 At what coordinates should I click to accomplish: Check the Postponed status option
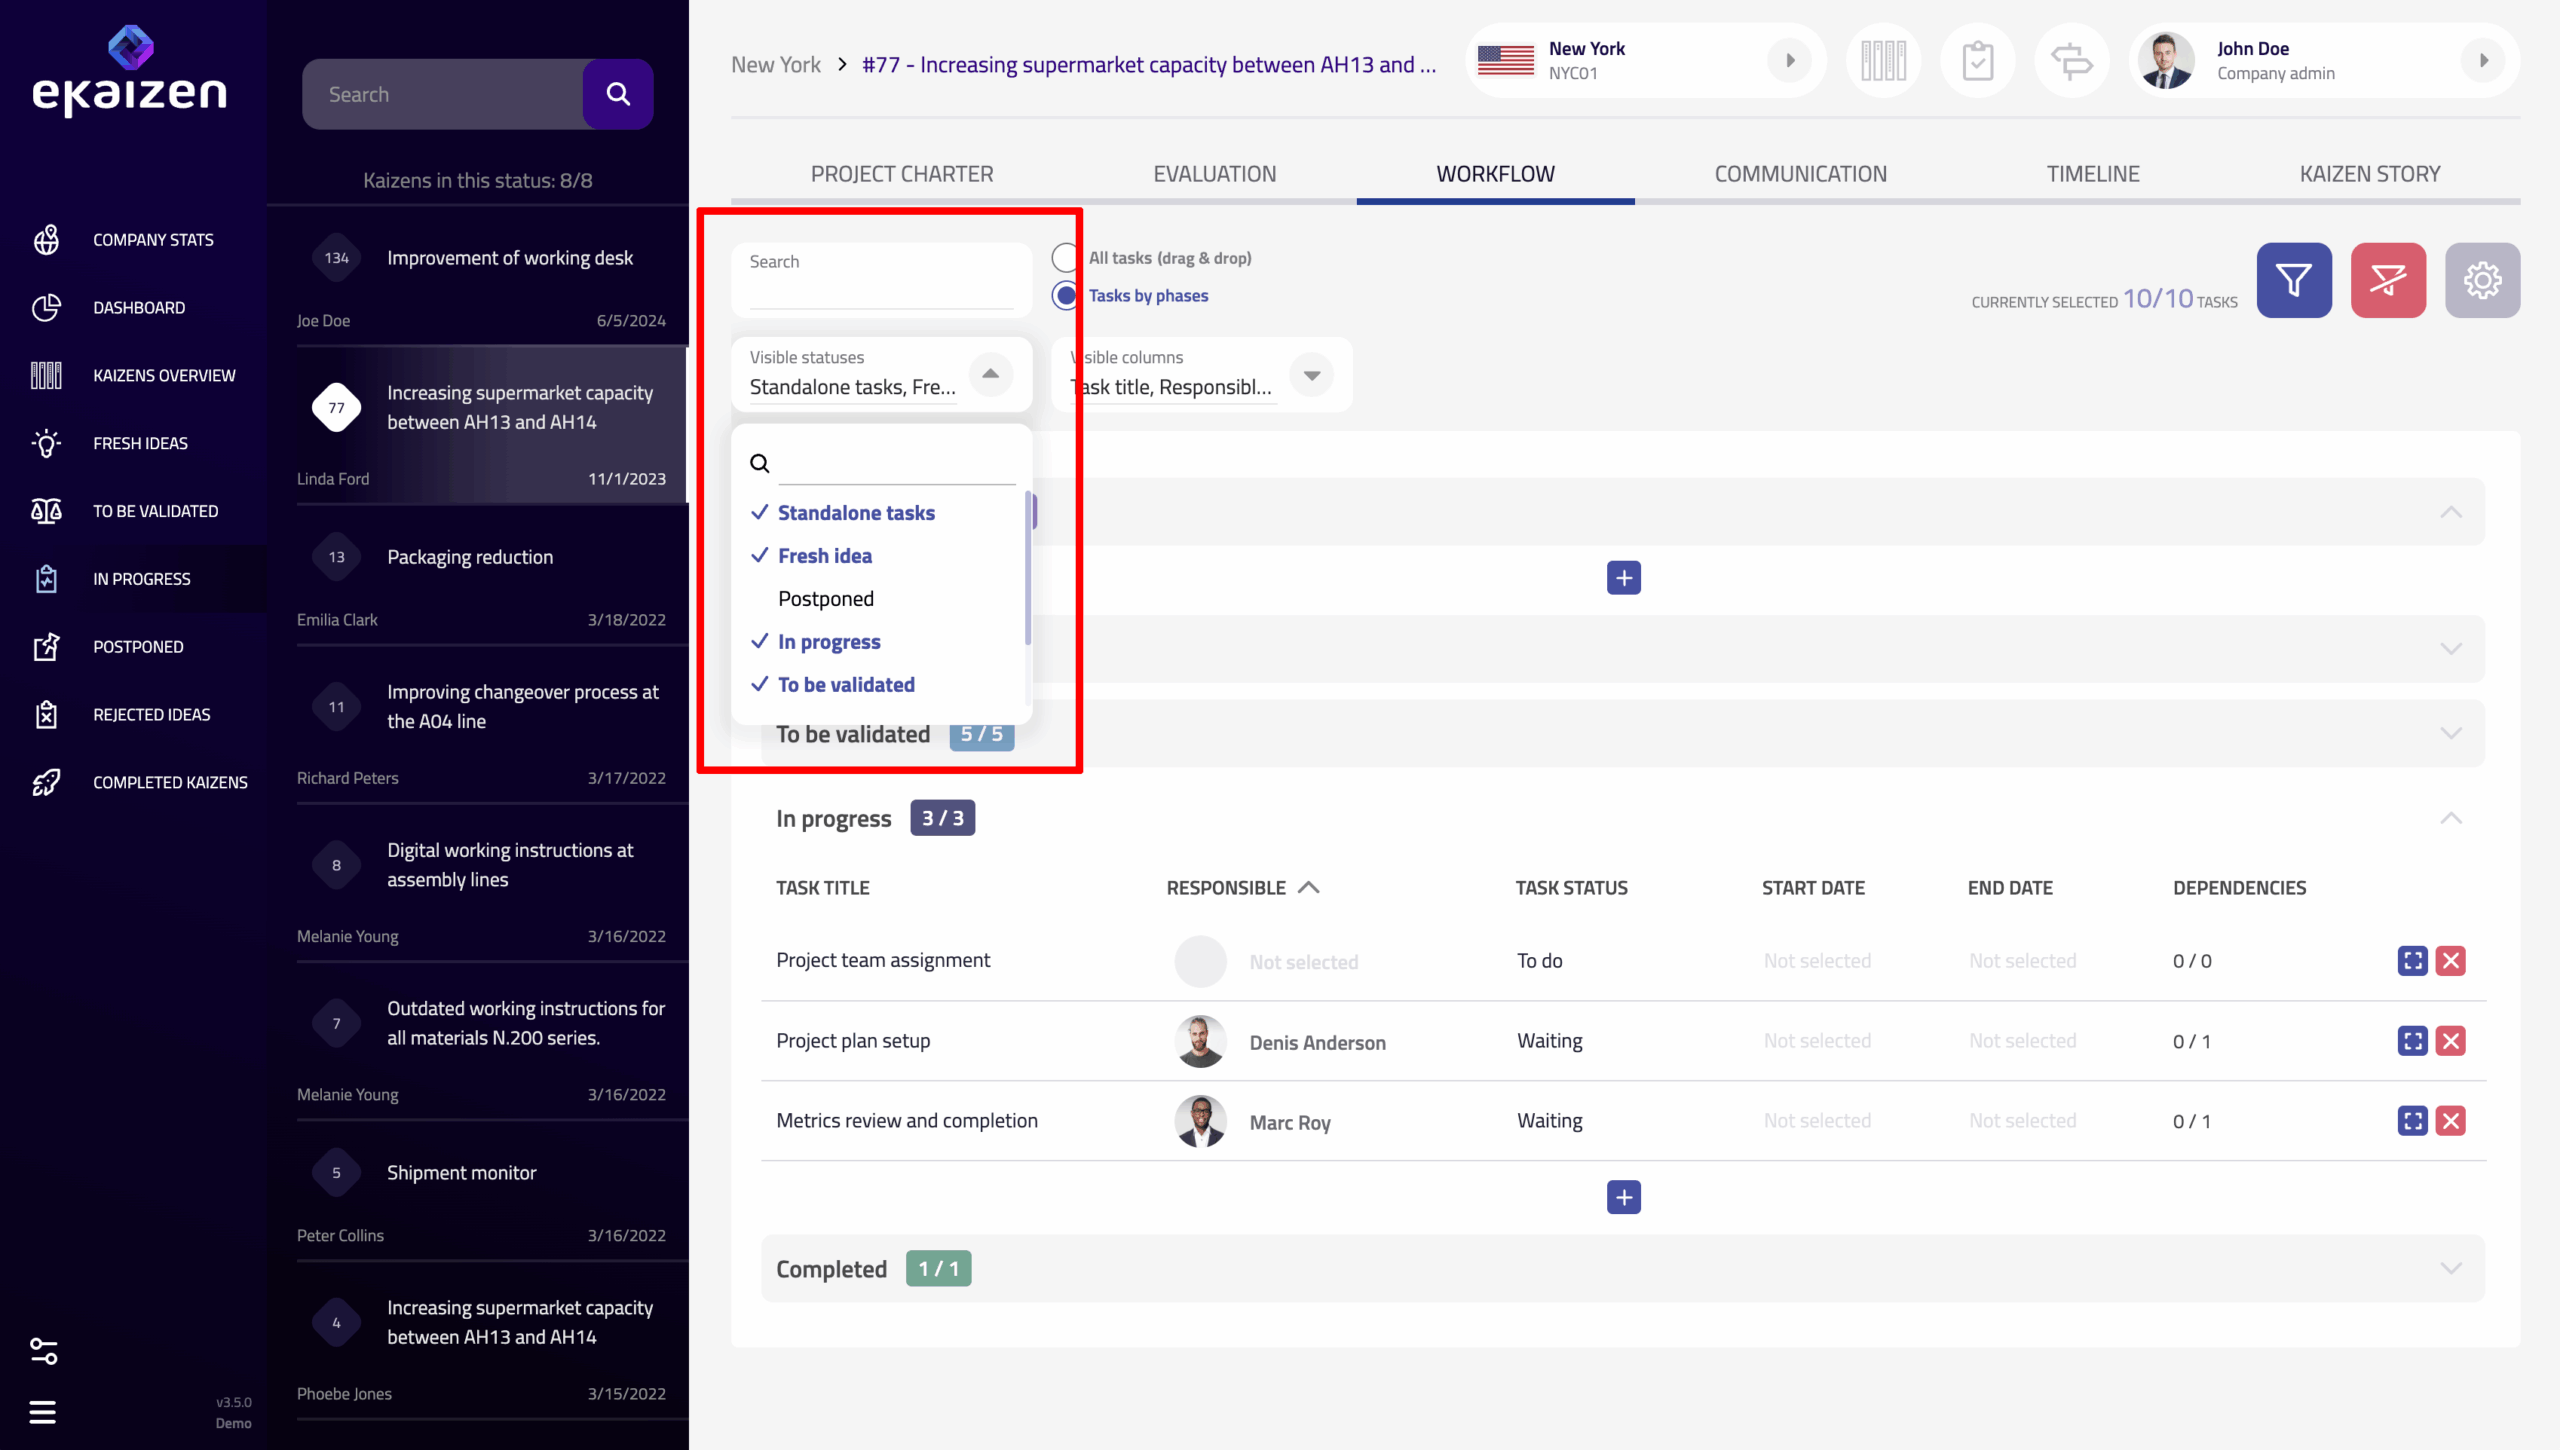[825, 599]
